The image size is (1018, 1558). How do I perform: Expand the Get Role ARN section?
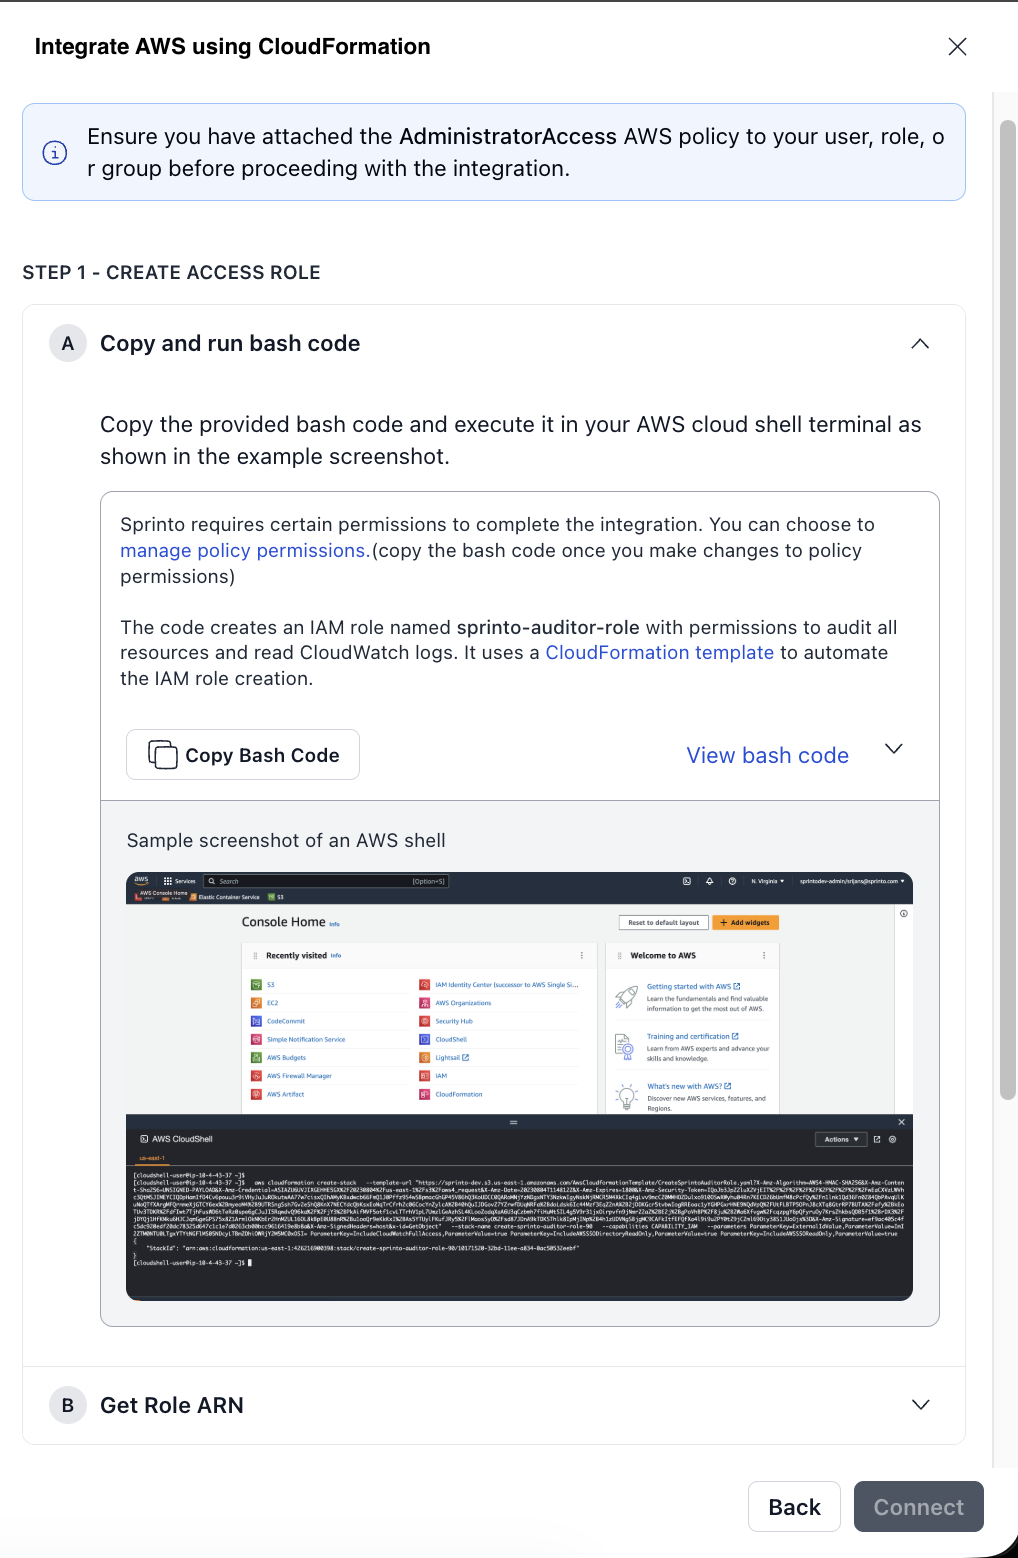point(920,1405)
